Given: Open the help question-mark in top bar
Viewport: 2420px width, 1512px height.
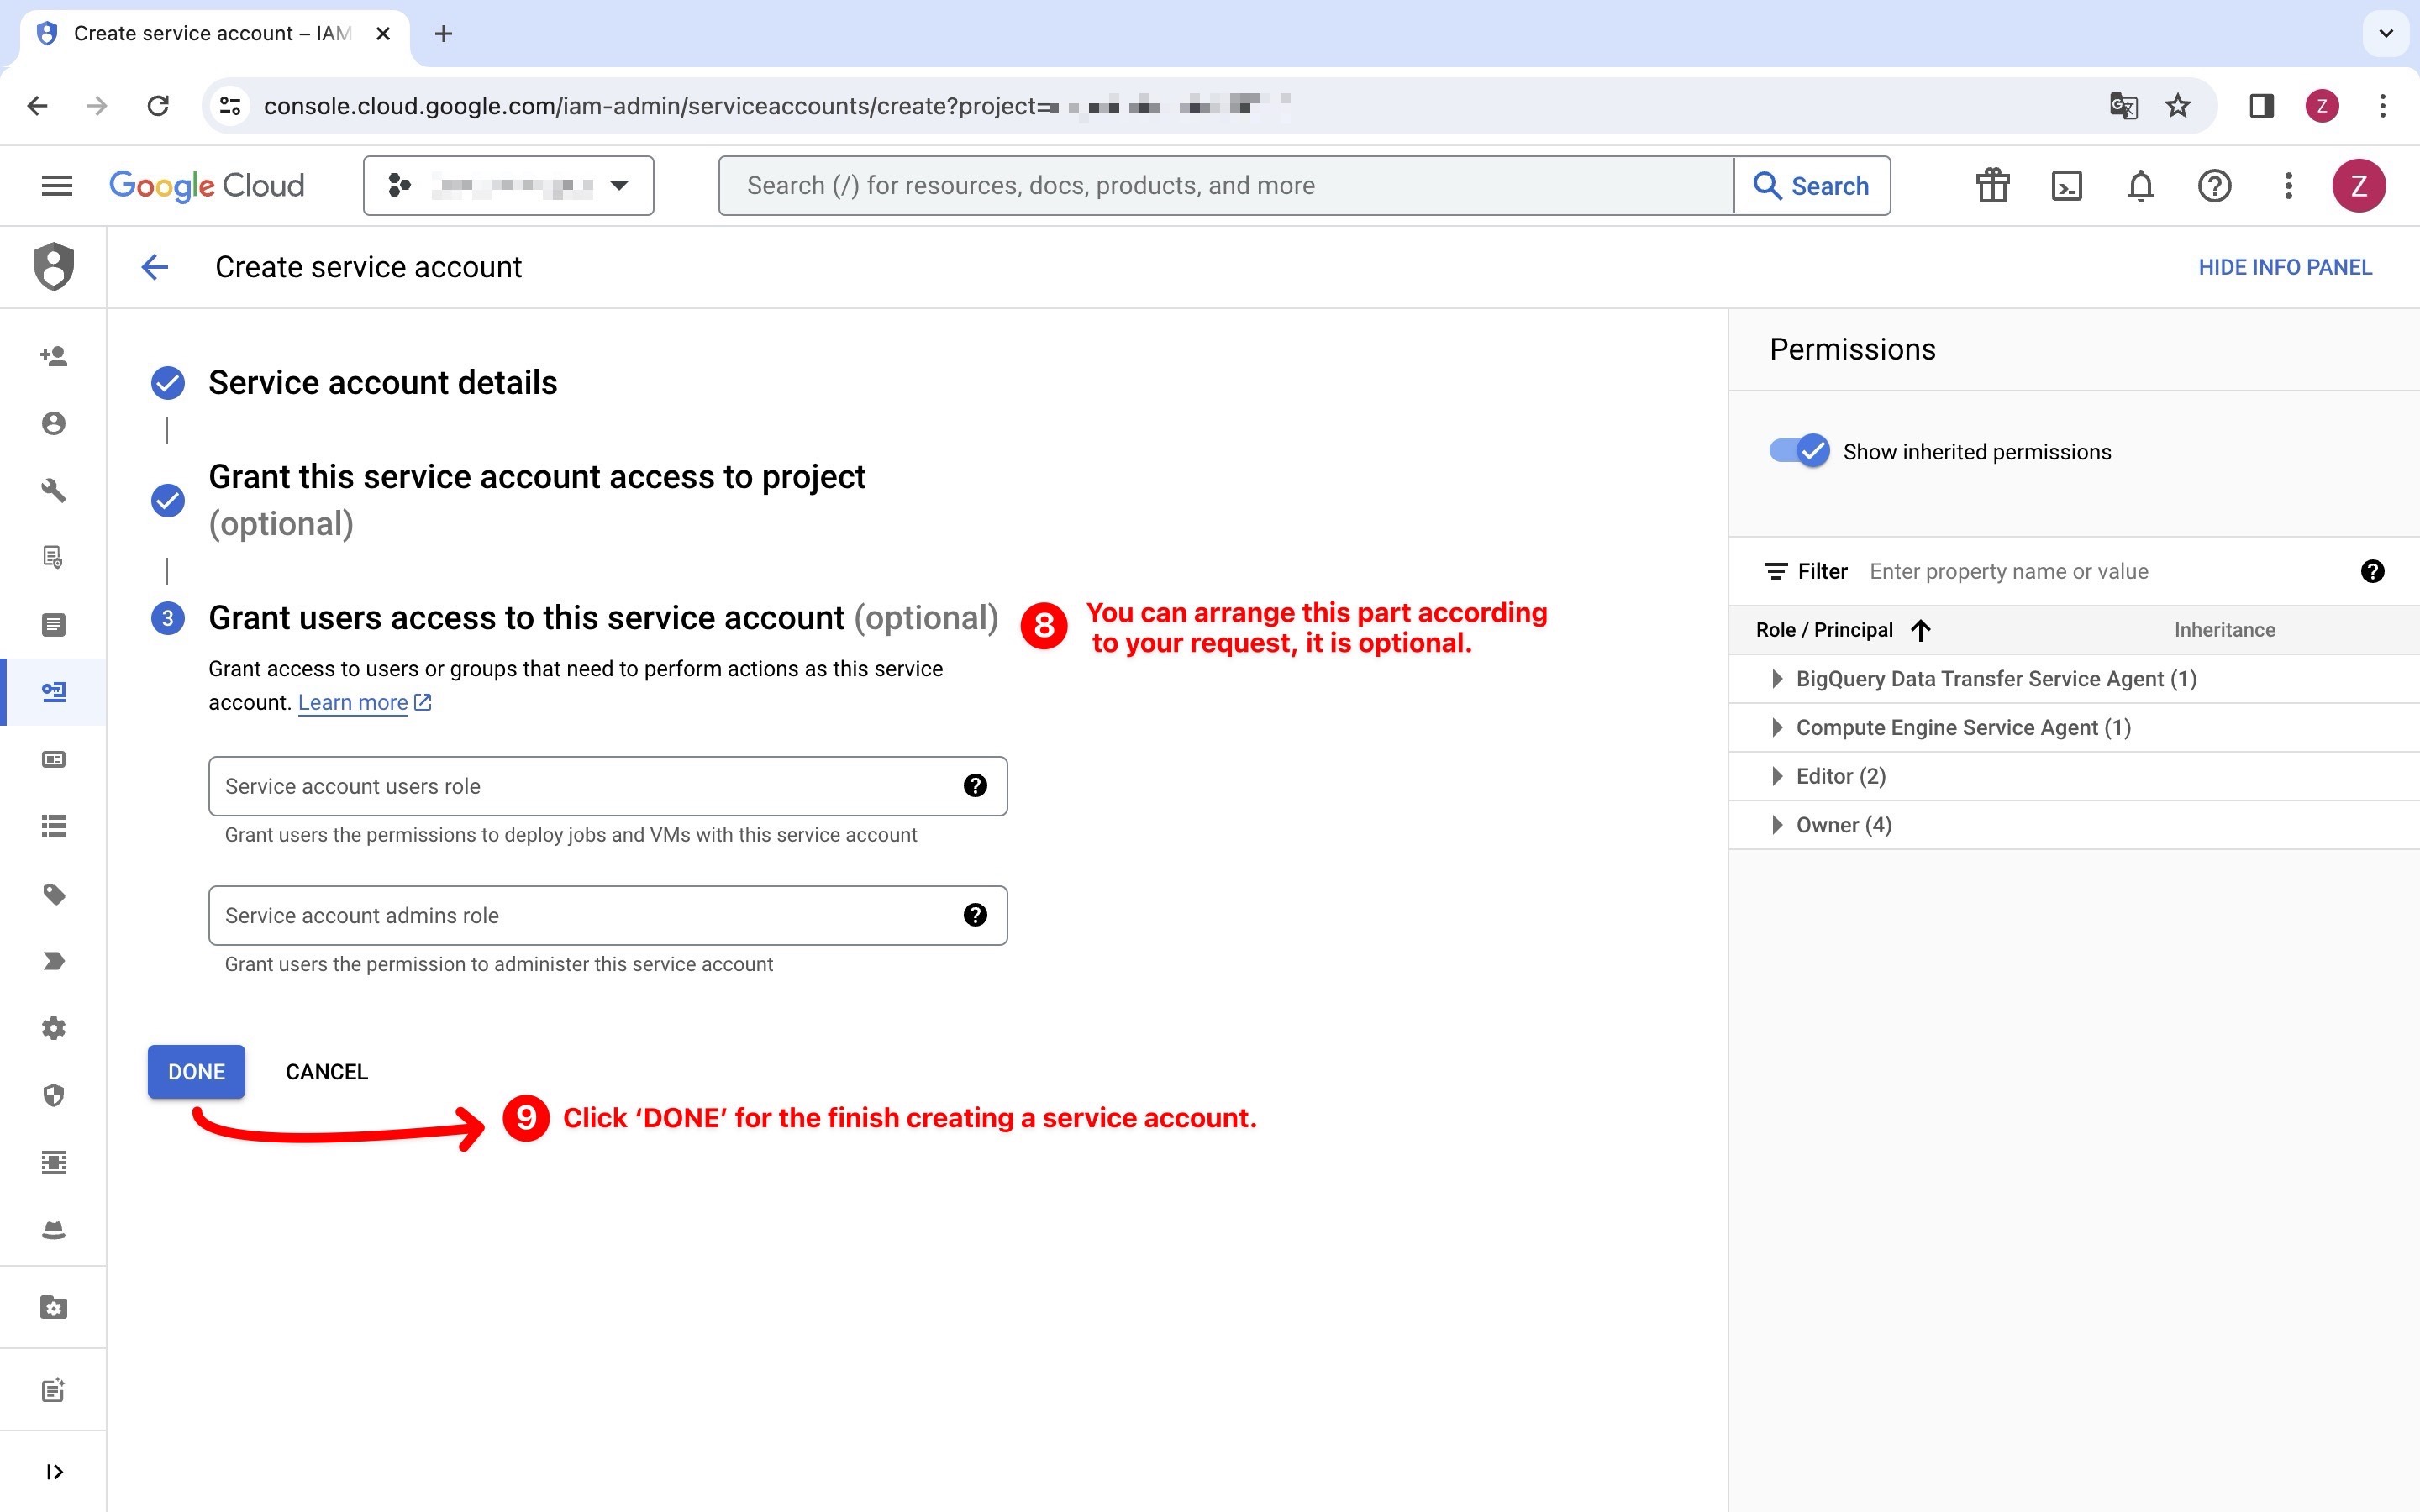Looking at the screenshot, I should (x=2214, y=186).
